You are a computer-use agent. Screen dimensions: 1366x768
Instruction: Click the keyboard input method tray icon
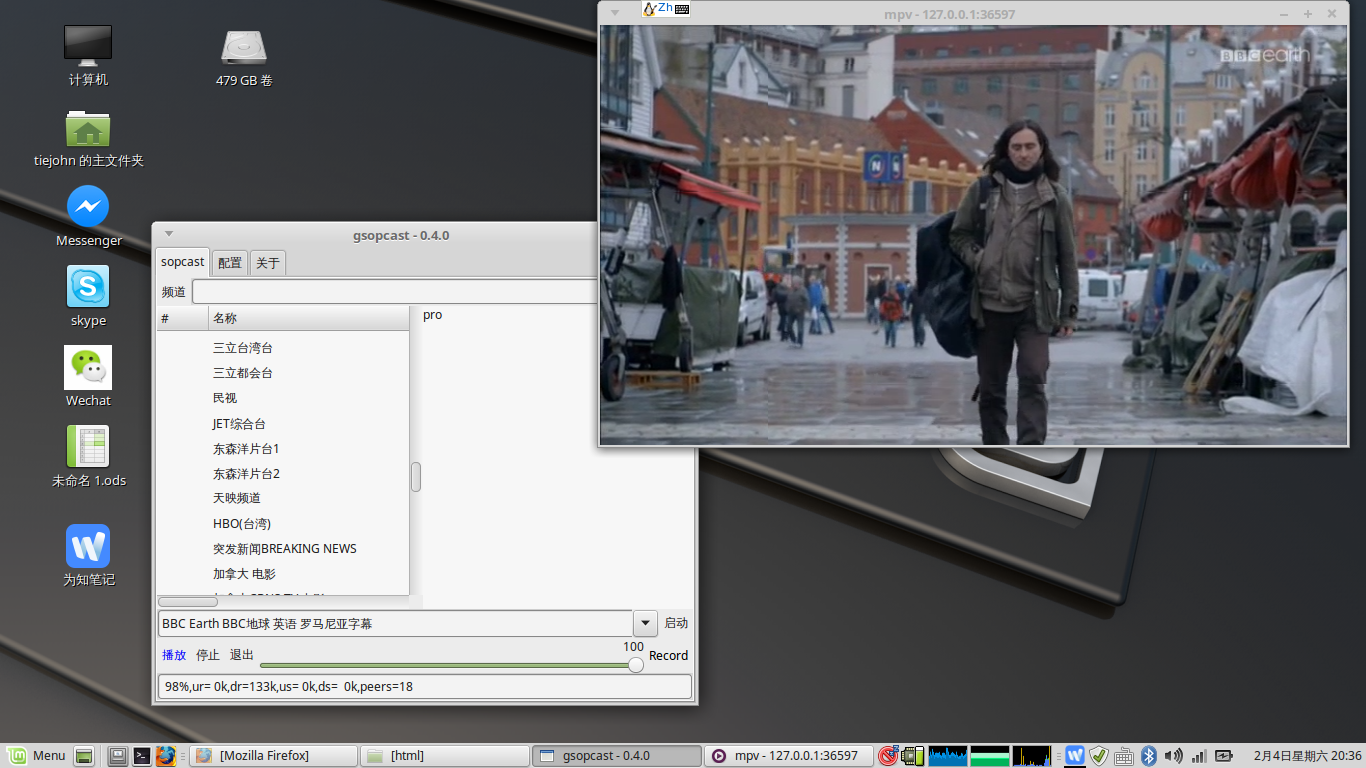pos(1124,756)
